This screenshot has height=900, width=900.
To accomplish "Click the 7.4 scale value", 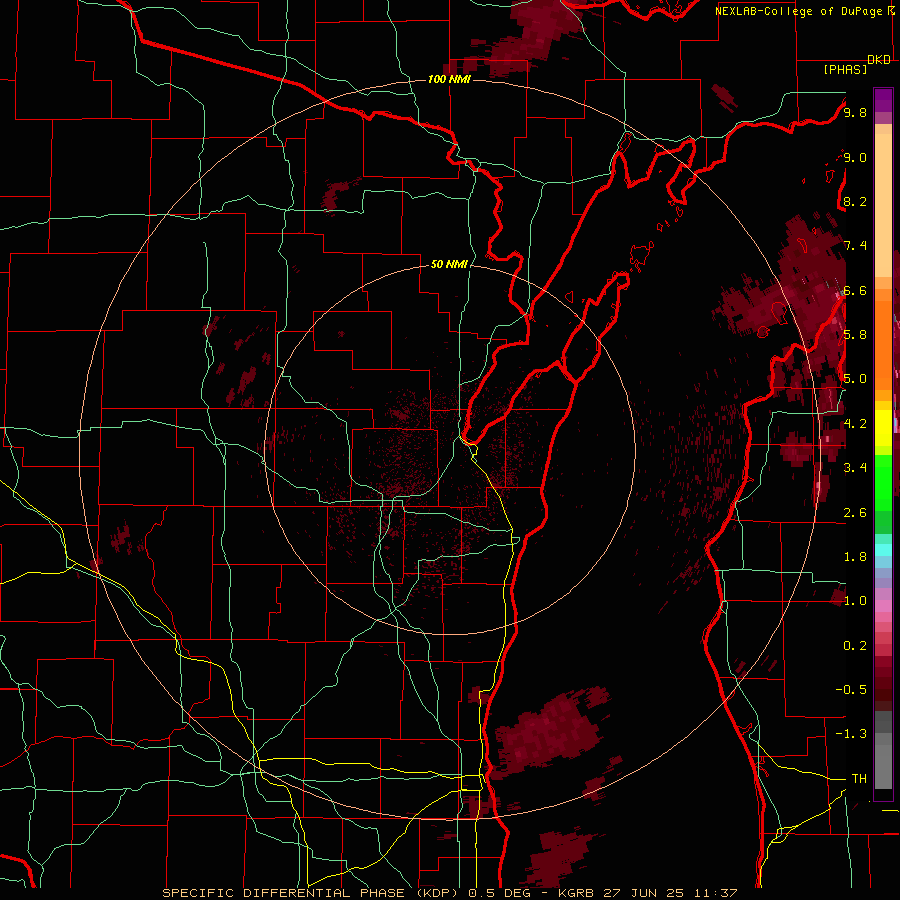I will click(855, 246).
